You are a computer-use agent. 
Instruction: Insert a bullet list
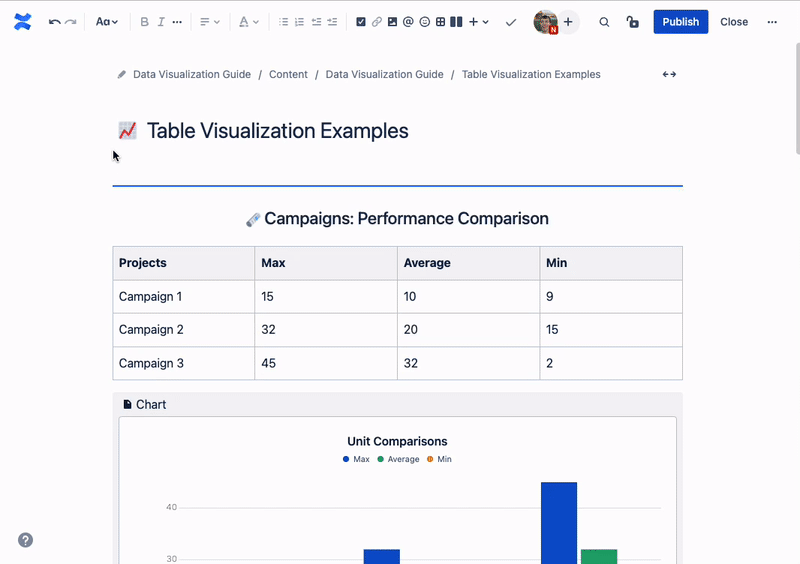(x=283, y=22)
